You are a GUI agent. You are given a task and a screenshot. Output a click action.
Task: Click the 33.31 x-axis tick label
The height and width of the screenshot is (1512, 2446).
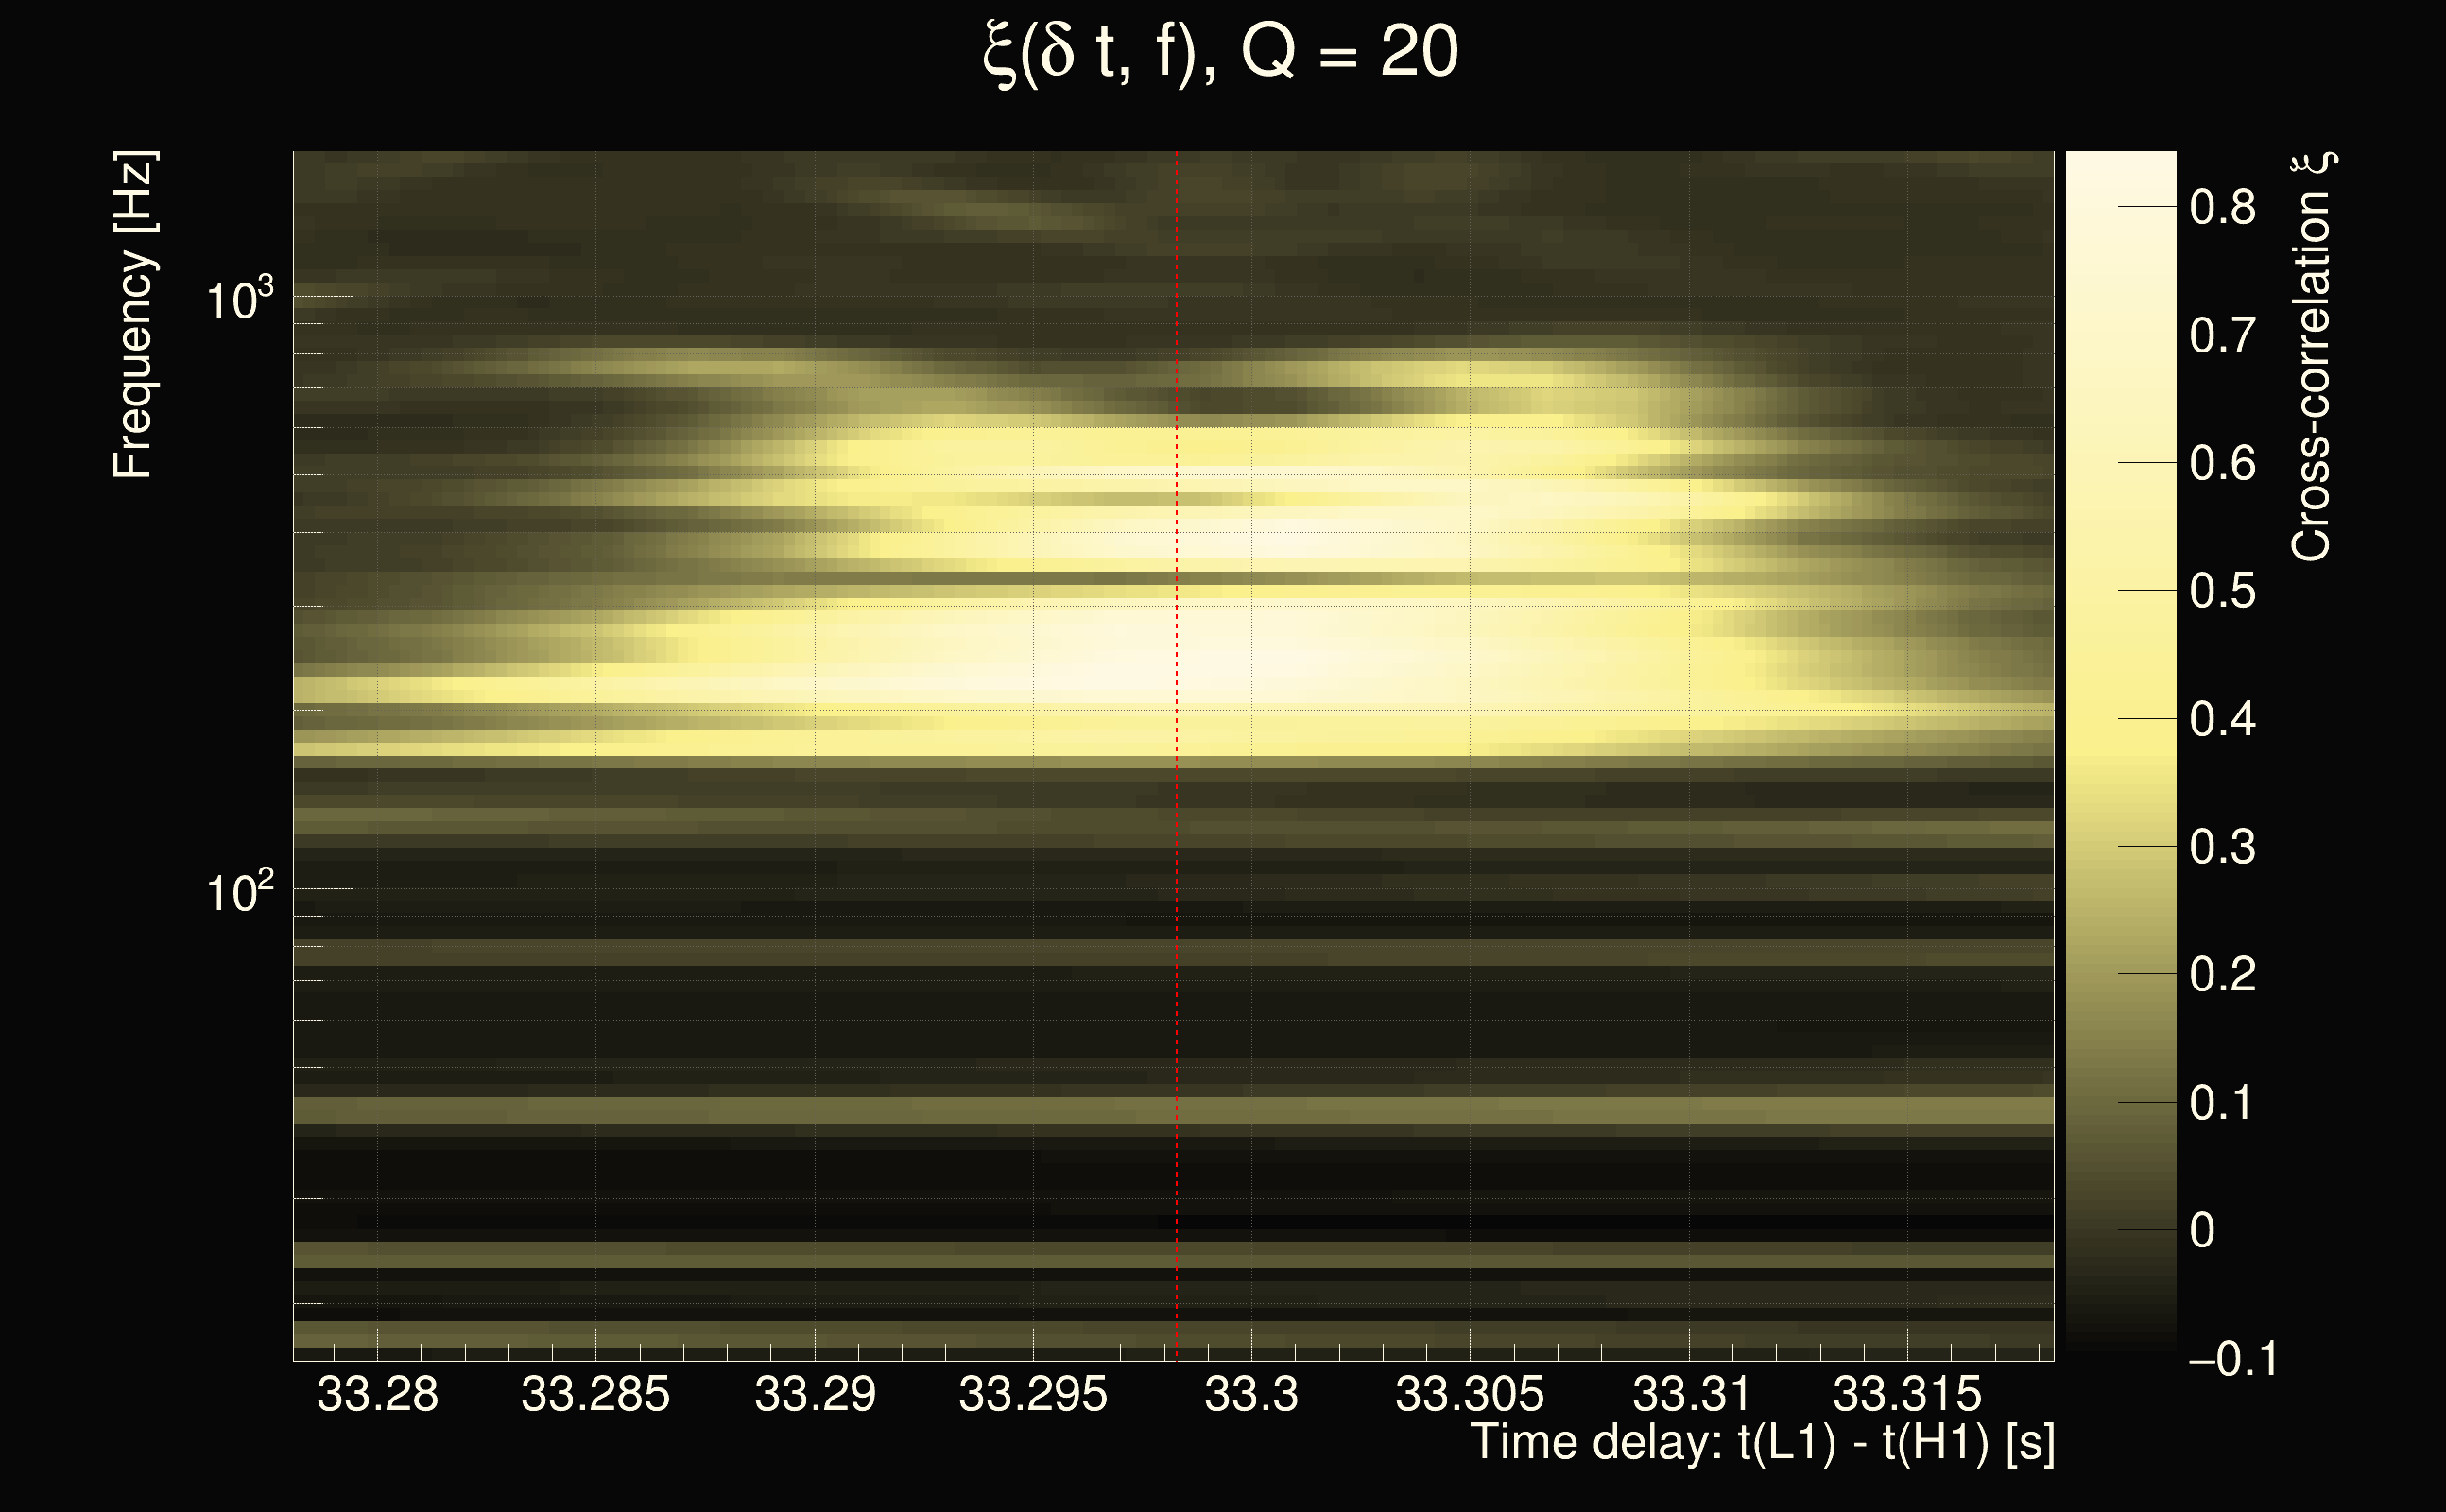pyautogui.click(x=1691, y=1394)
